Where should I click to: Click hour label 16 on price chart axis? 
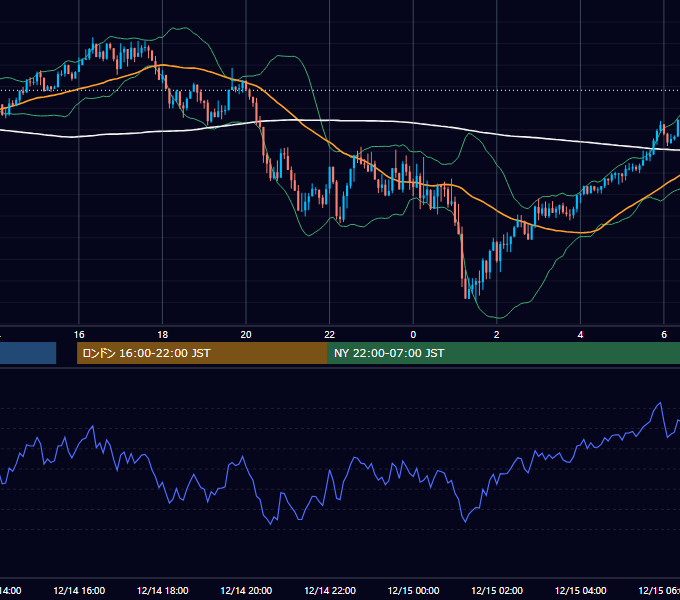pos(79,335)
